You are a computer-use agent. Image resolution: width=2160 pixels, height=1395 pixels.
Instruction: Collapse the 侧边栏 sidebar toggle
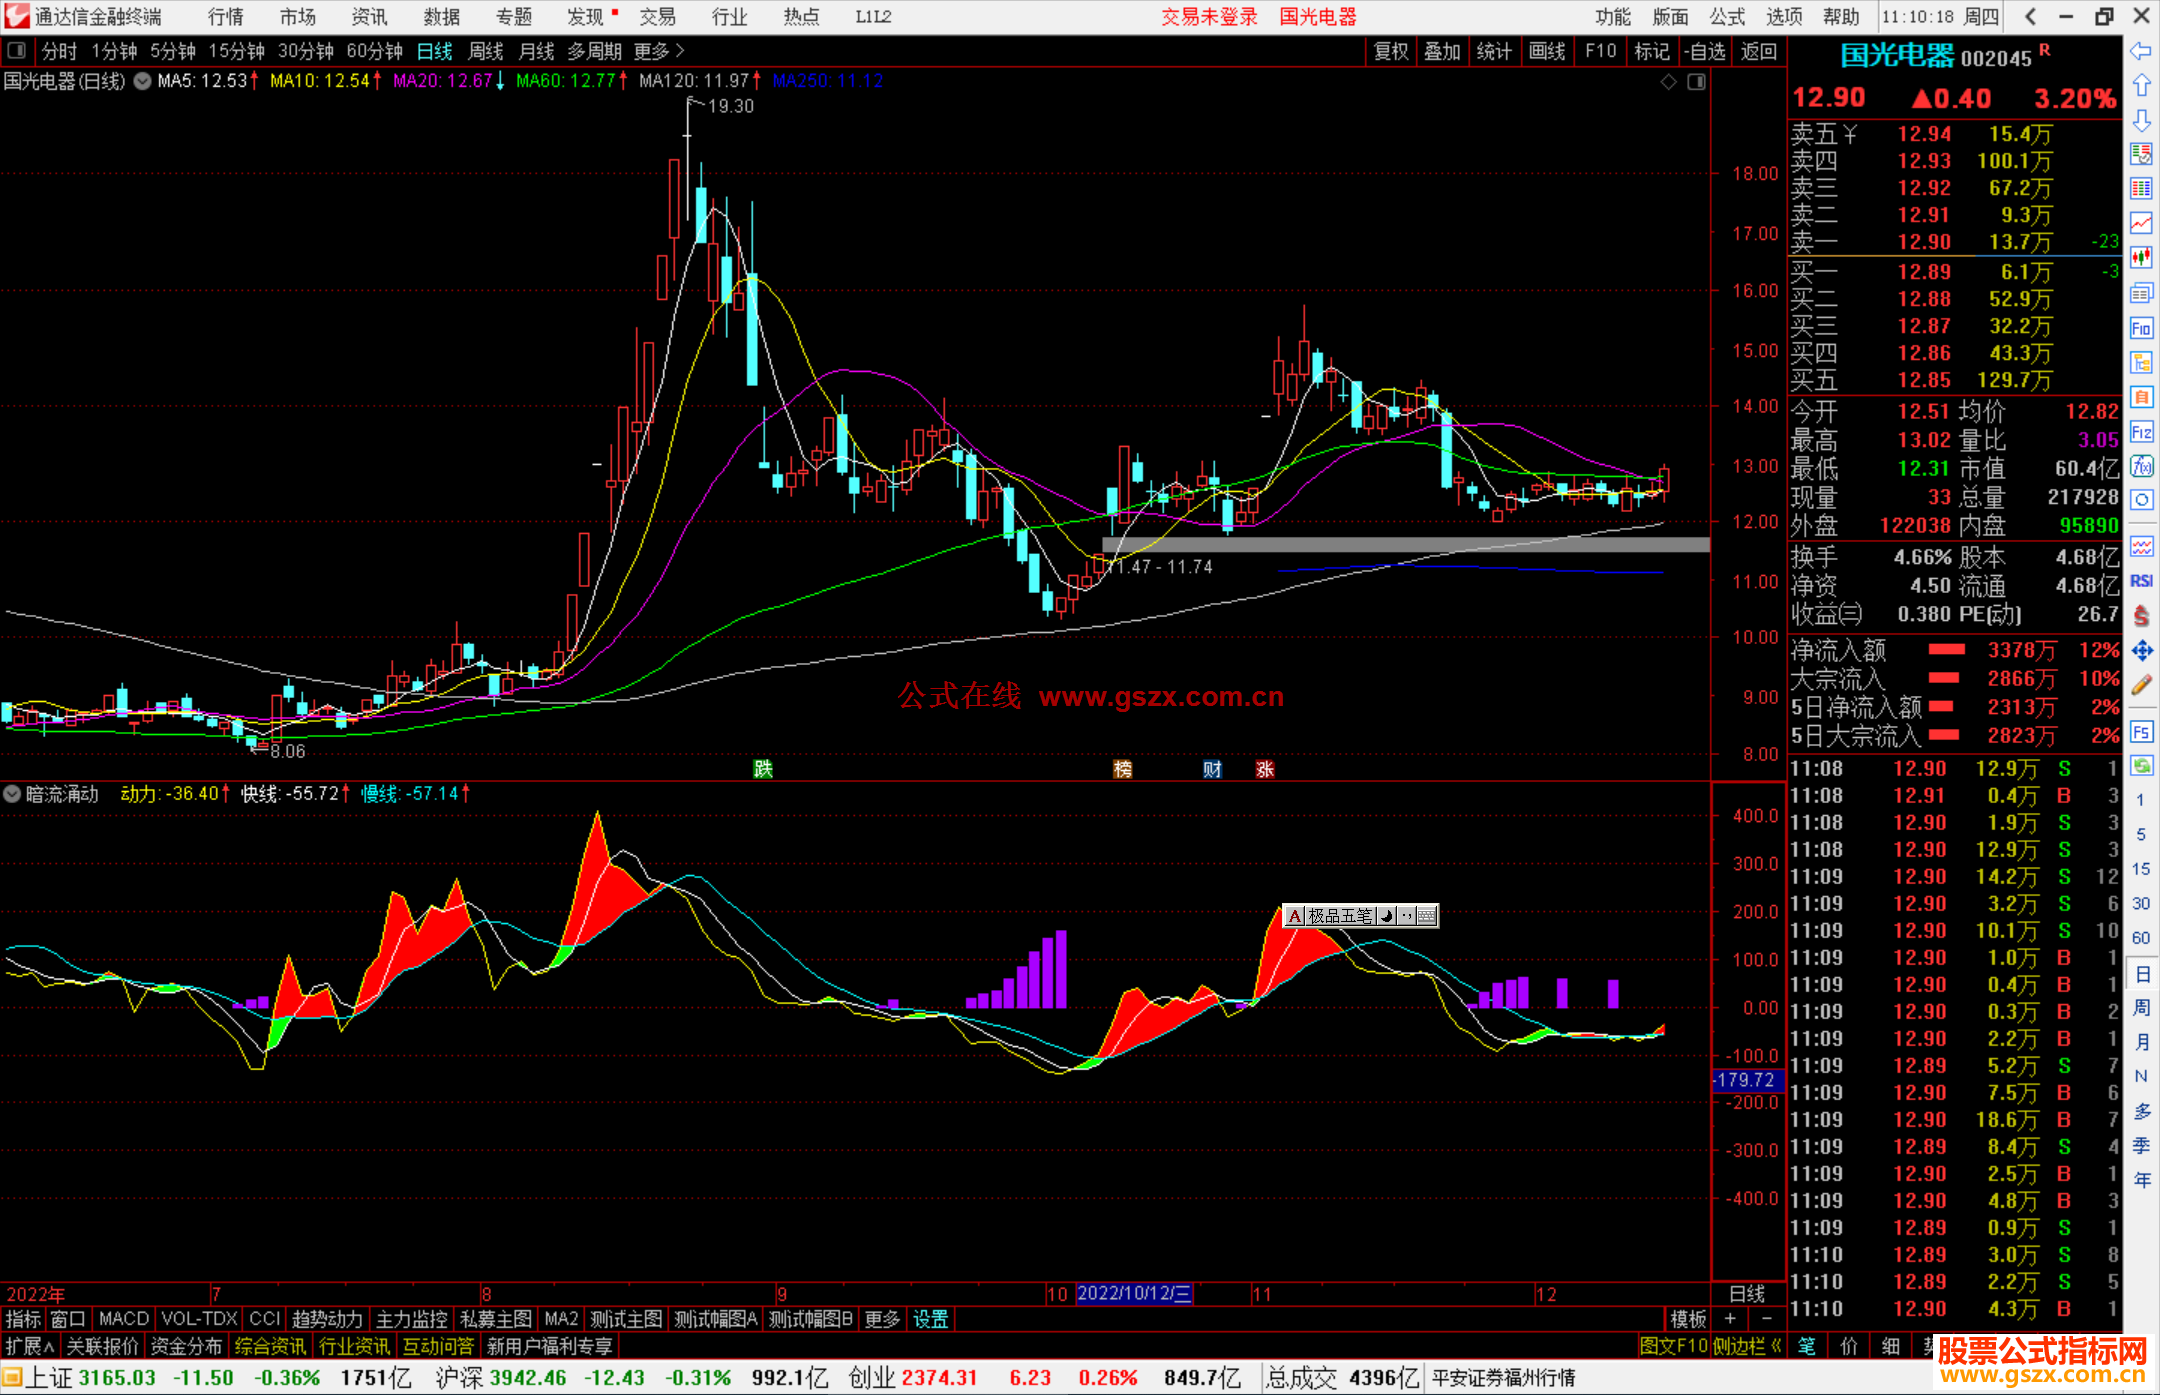pyautogui.click(x=1747, y=1346)
